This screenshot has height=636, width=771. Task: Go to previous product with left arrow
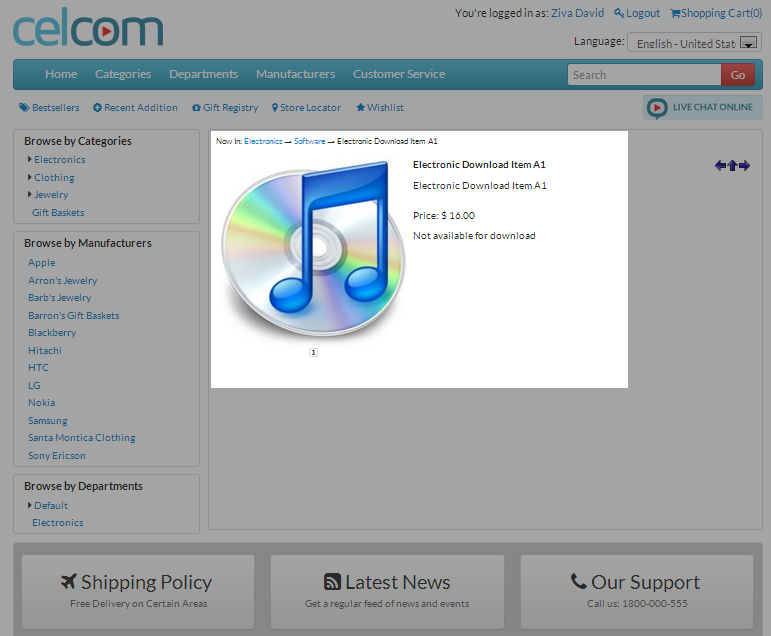[720, 166]
